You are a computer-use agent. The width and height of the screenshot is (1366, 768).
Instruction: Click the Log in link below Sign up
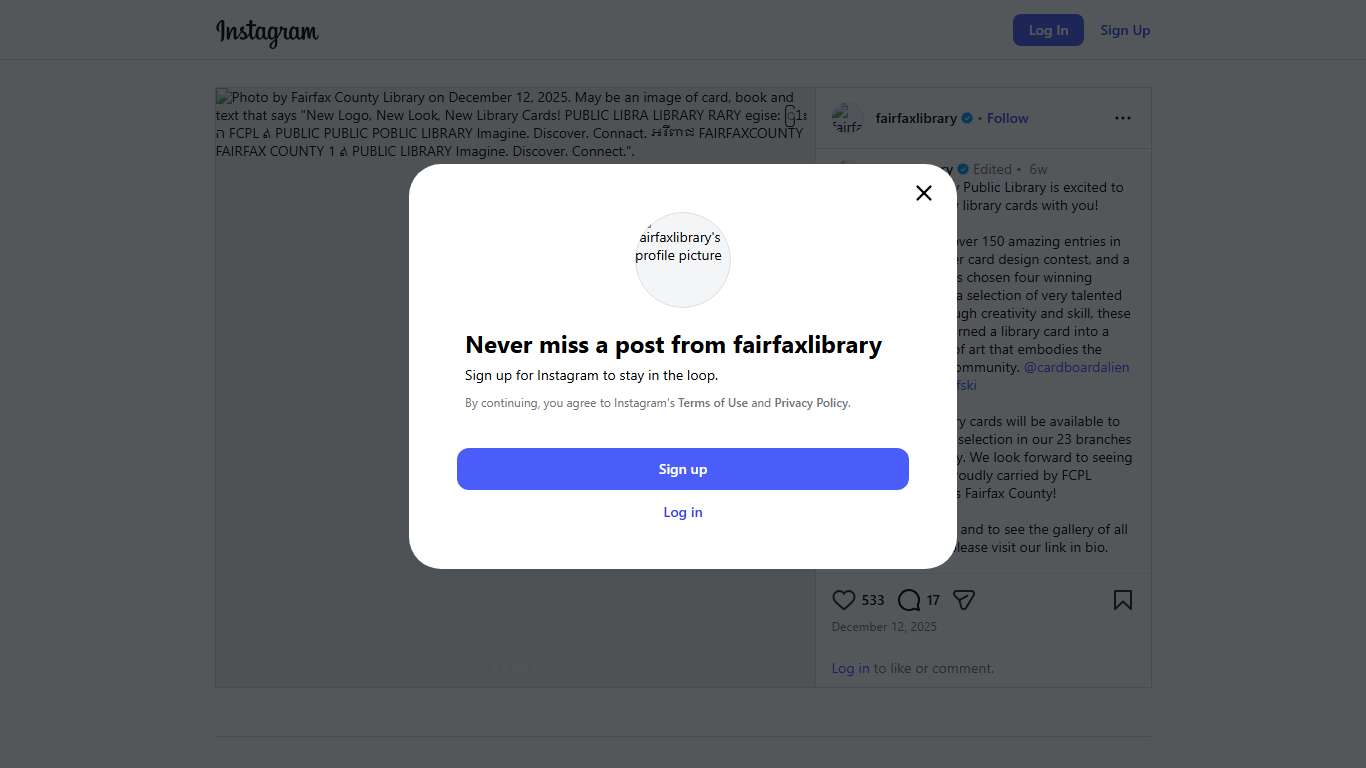[x=683, y=512]
